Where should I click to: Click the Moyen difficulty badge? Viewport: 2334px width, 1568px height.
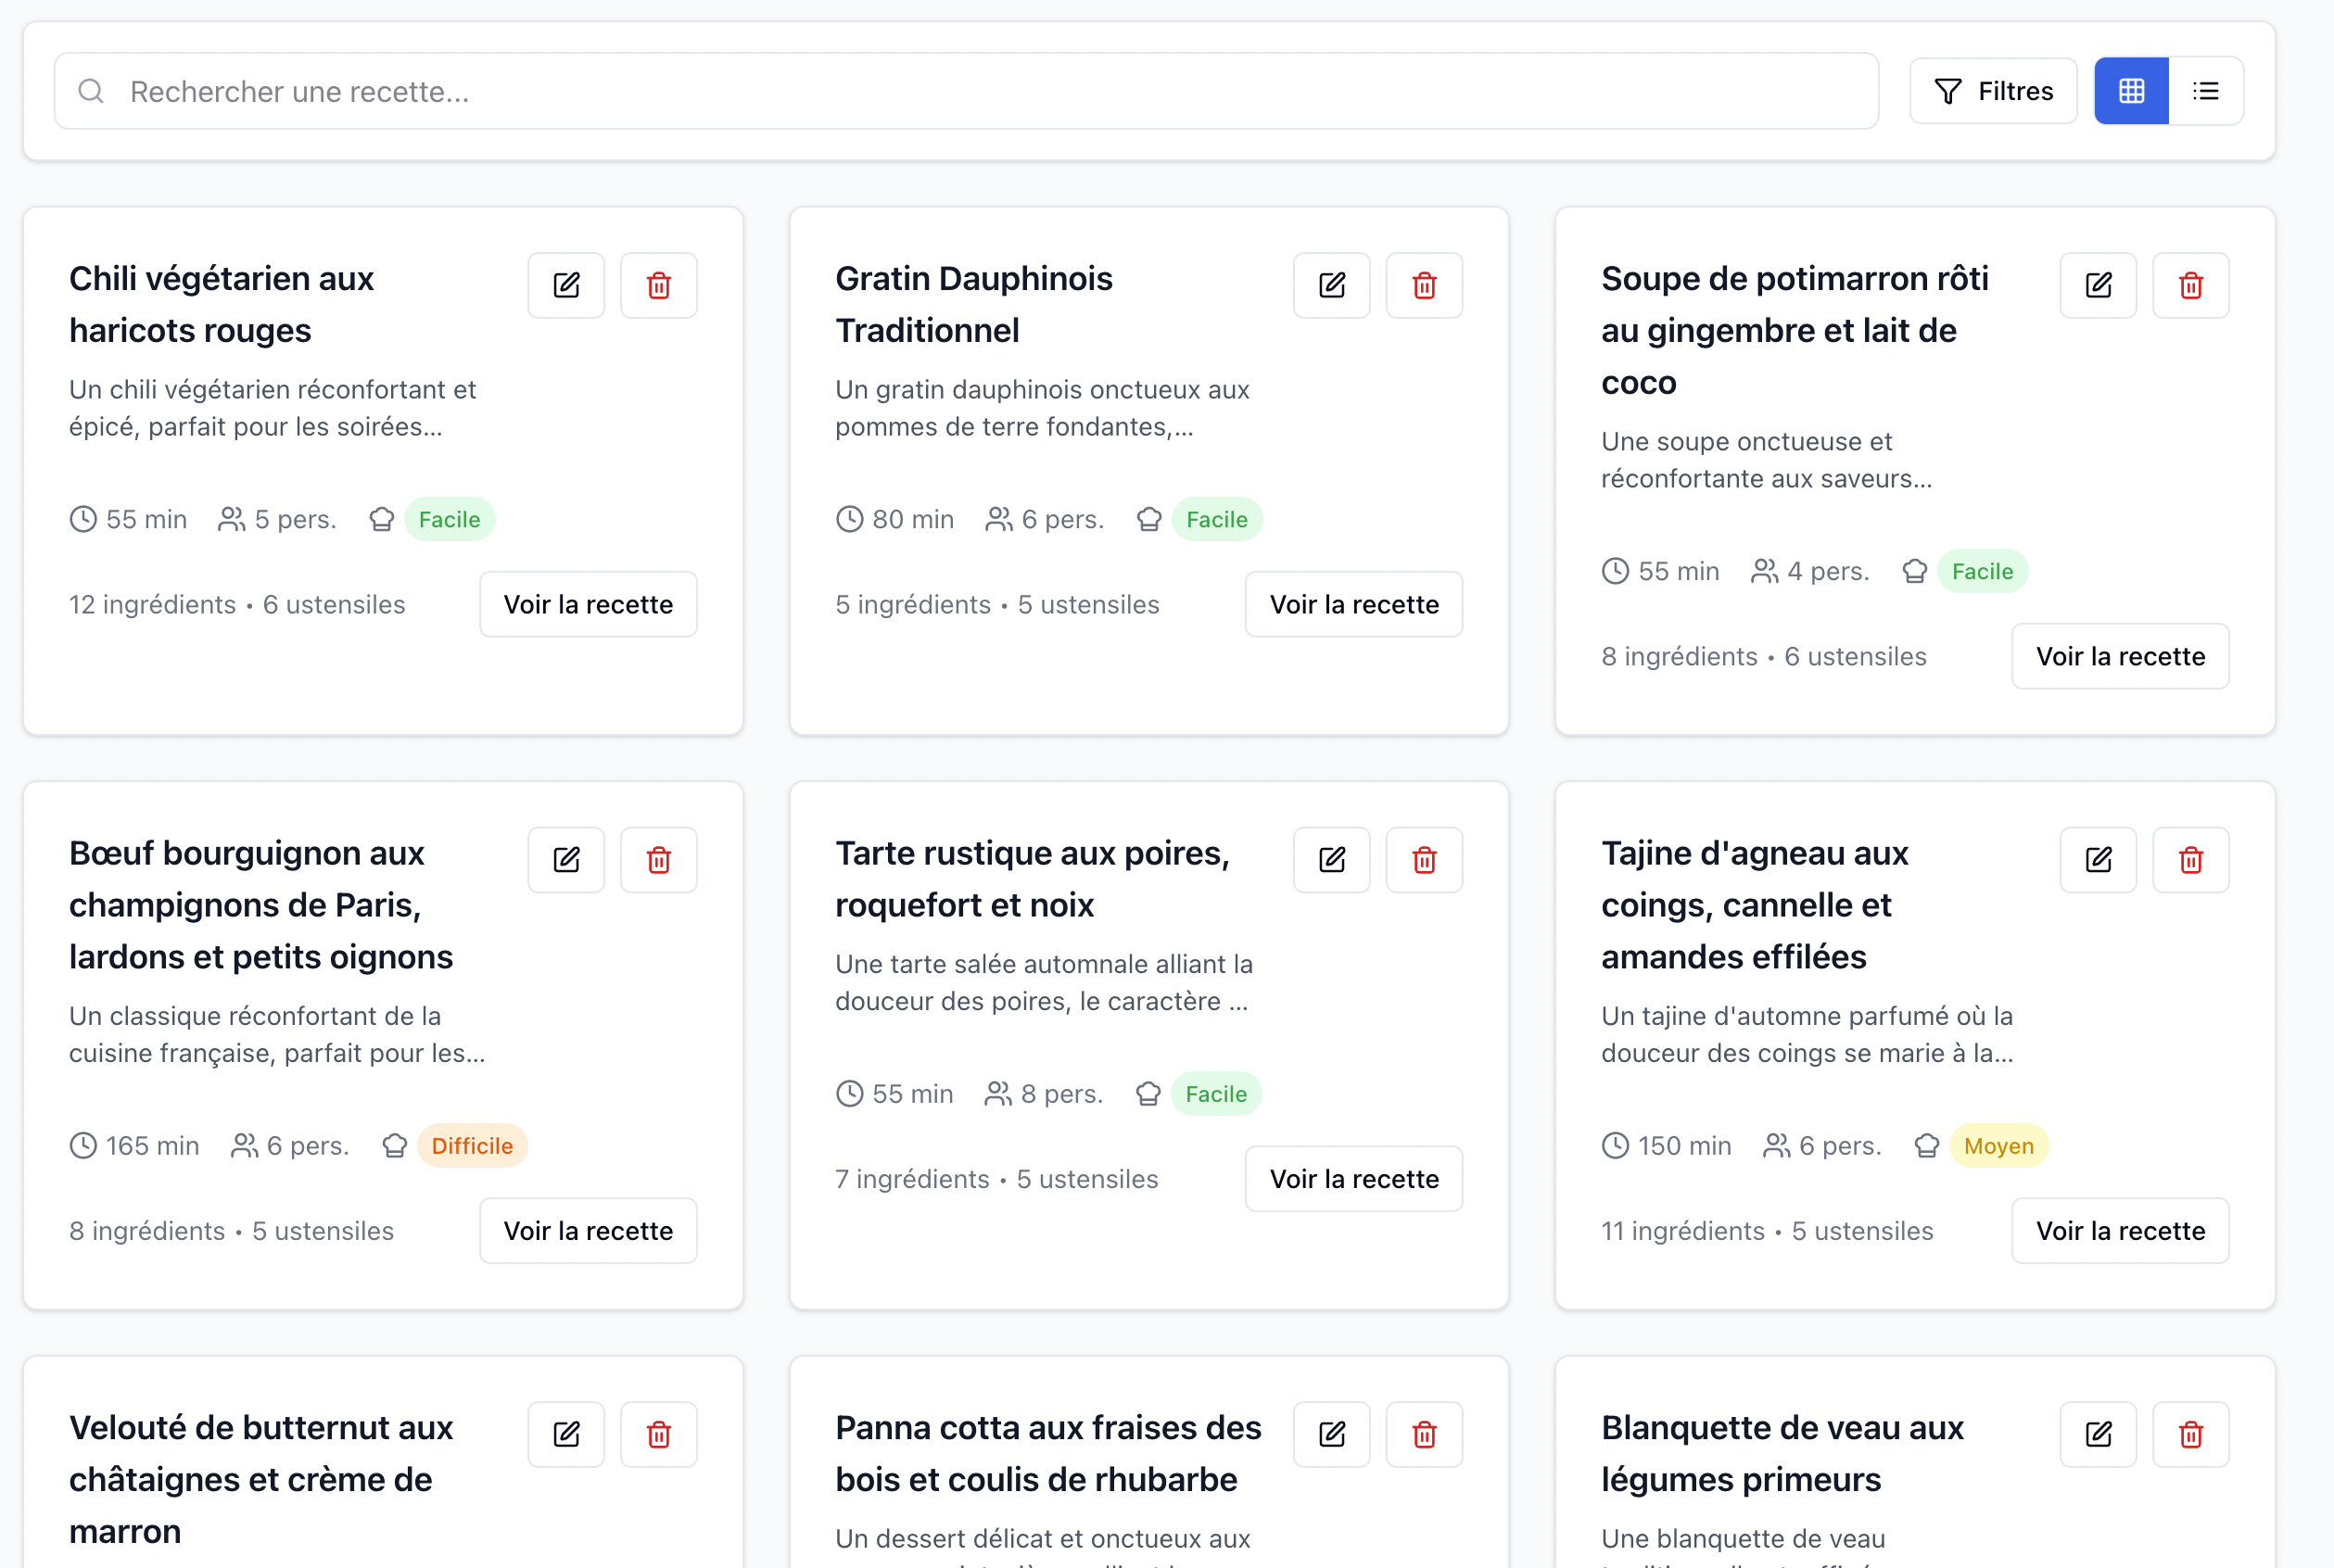(x=1998, y=1146)
